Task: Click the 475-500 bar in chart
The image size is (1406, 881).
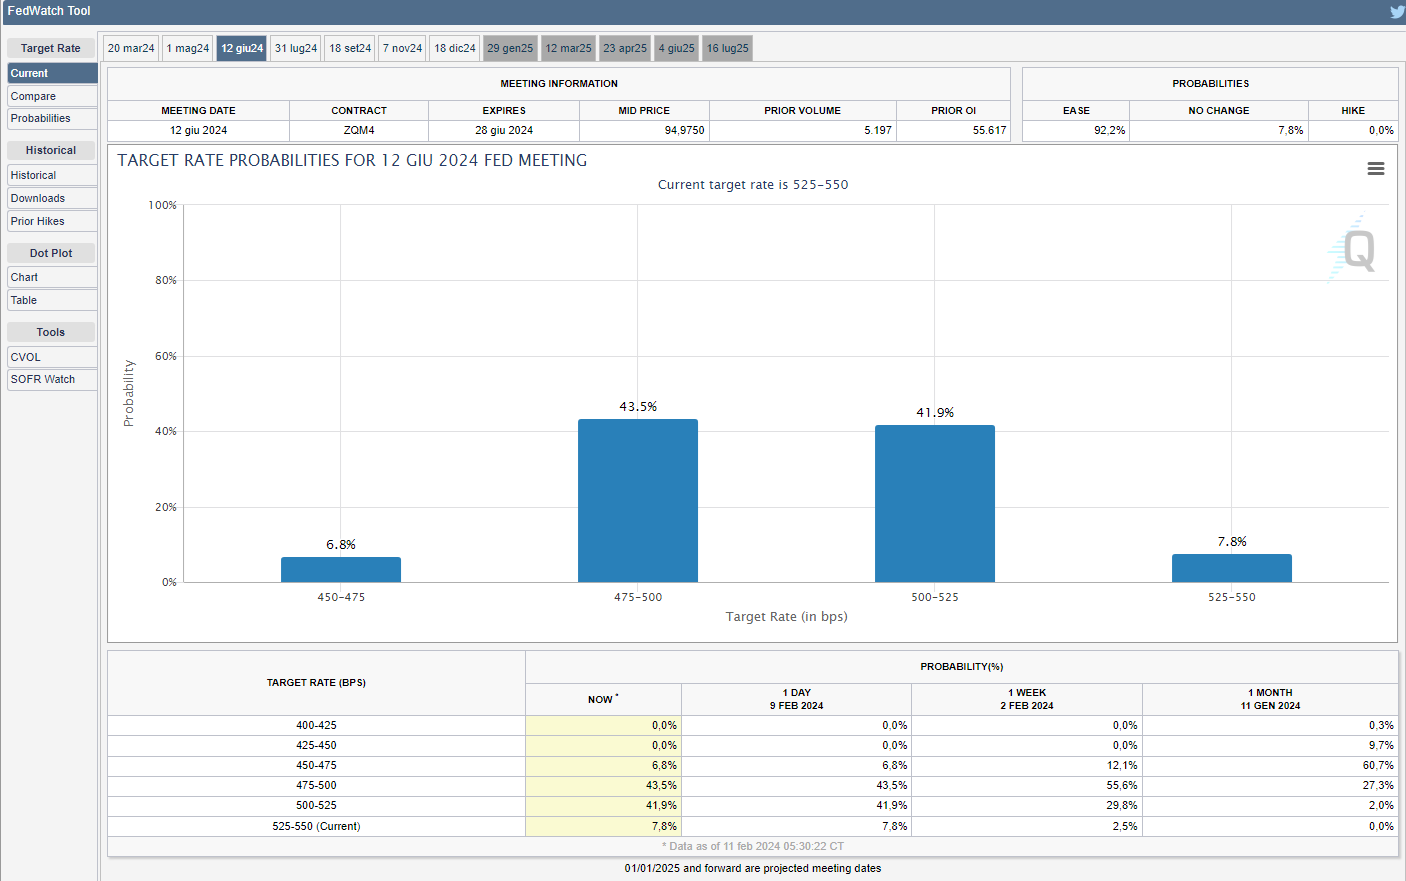Action: tap(638, 500)
